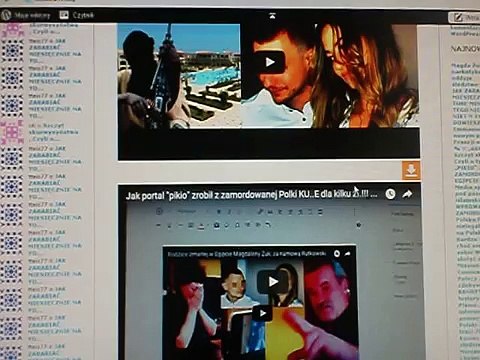Click the collapse arrow in the admin bar centre
The image size is (480, 360).
pos(273,15)
